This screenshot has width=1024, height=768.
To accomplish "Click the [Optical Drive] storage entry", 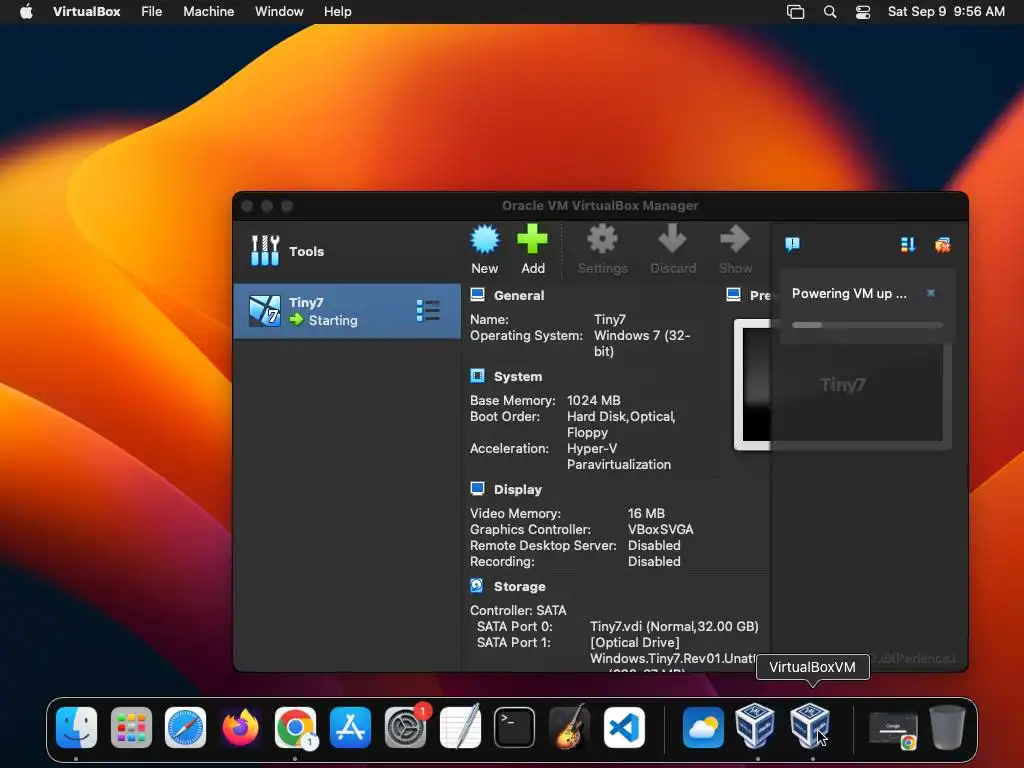I will tap(635, 643).
